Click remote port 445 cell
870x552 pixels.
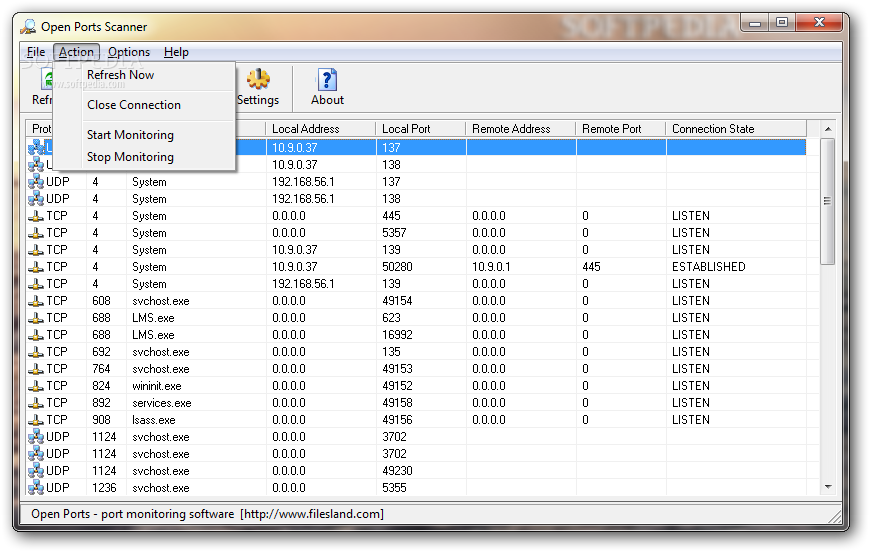tap(591, 267)
